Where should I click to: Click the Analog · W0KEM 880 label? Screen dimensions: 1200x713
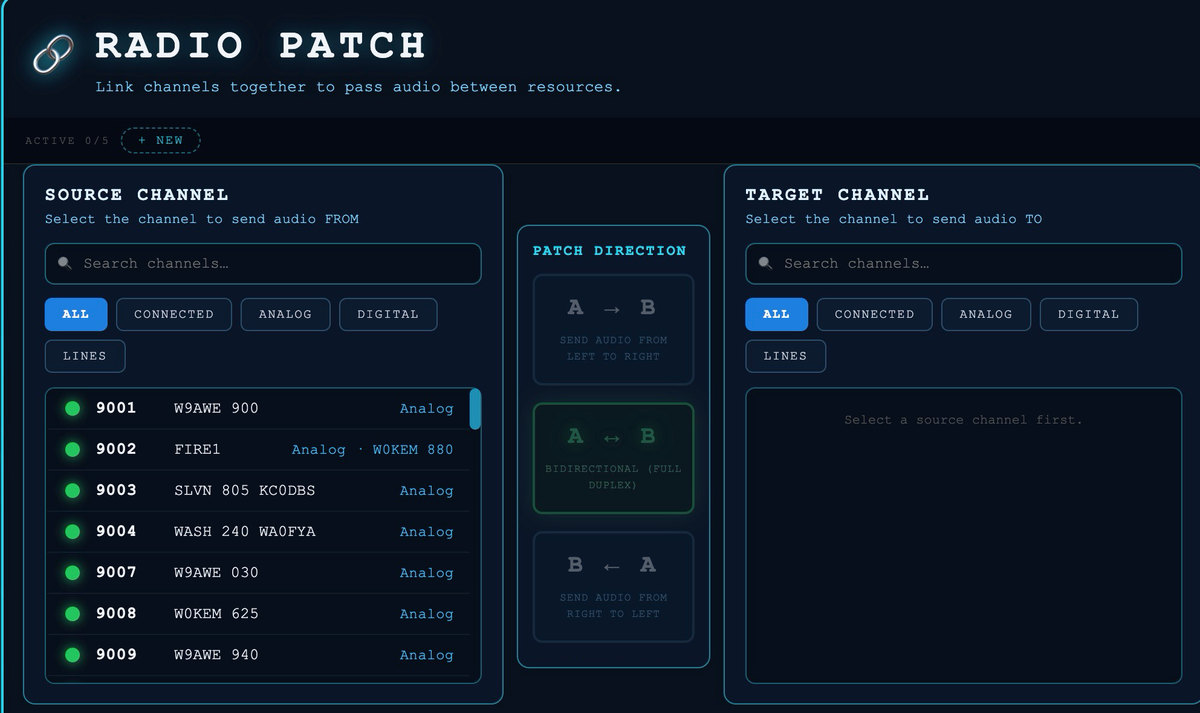coord(373,450)
